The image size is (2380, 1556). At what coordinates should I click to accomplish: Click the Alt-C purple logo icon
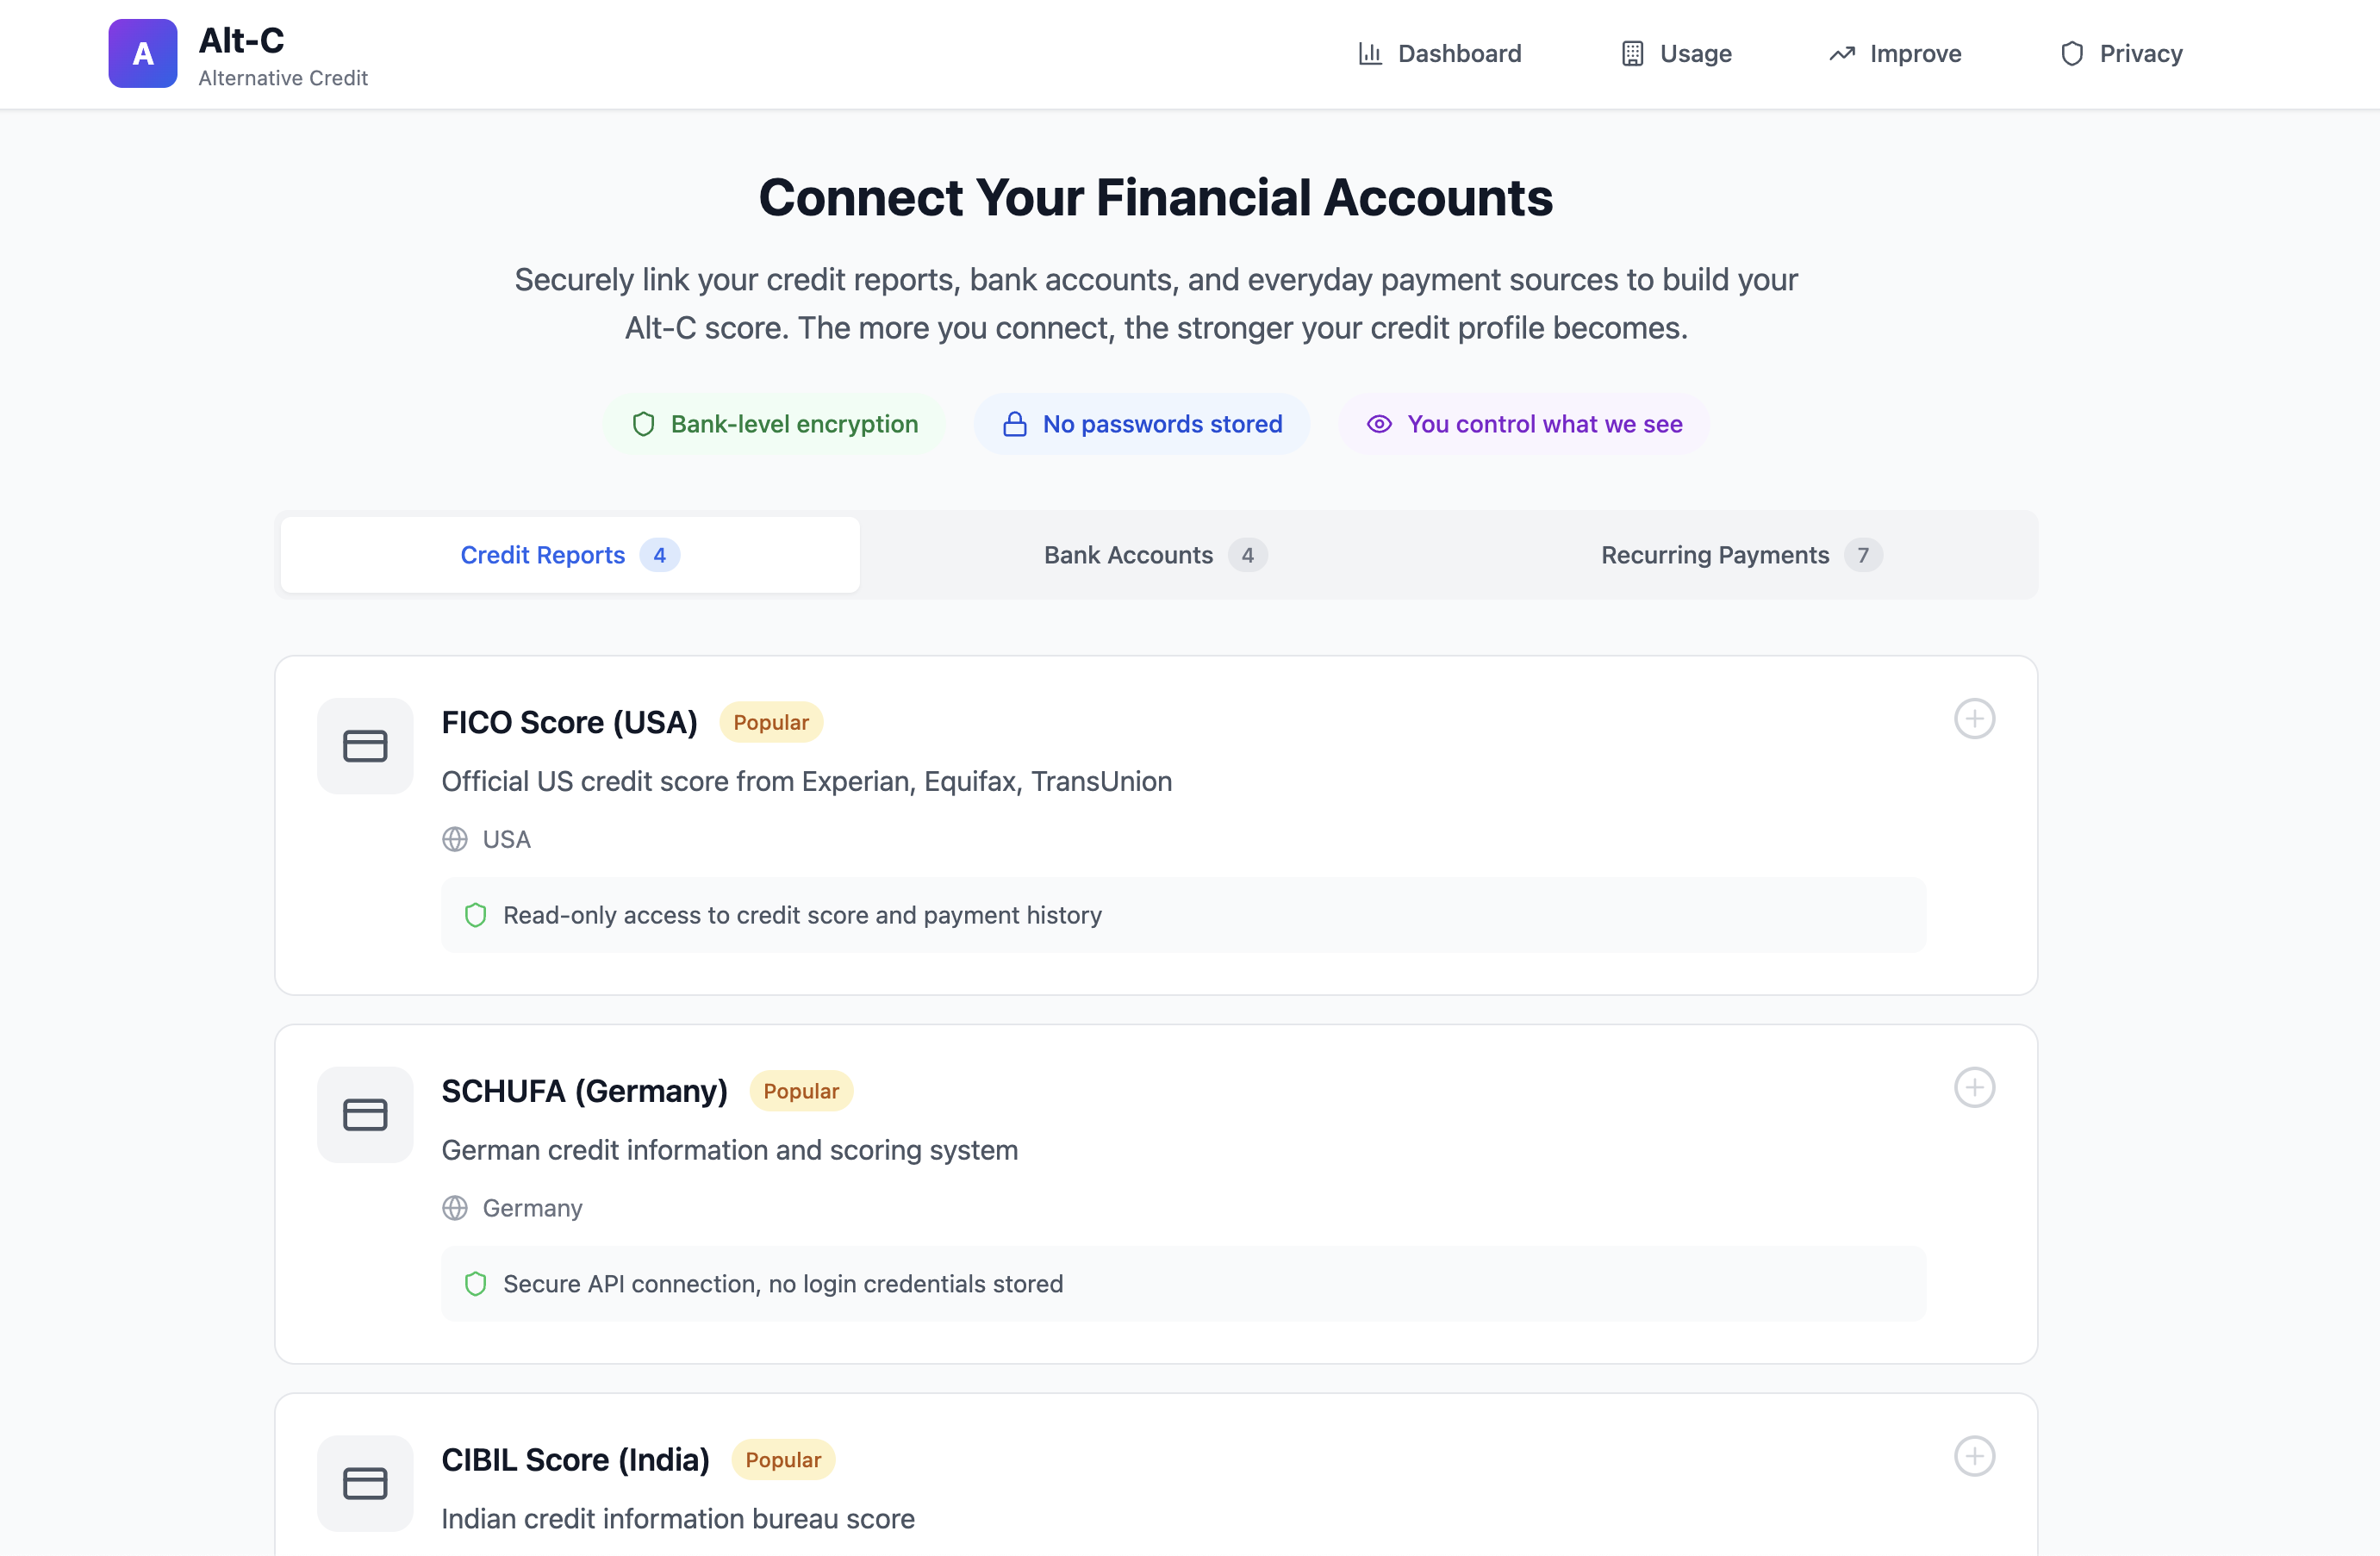(143, 54)
